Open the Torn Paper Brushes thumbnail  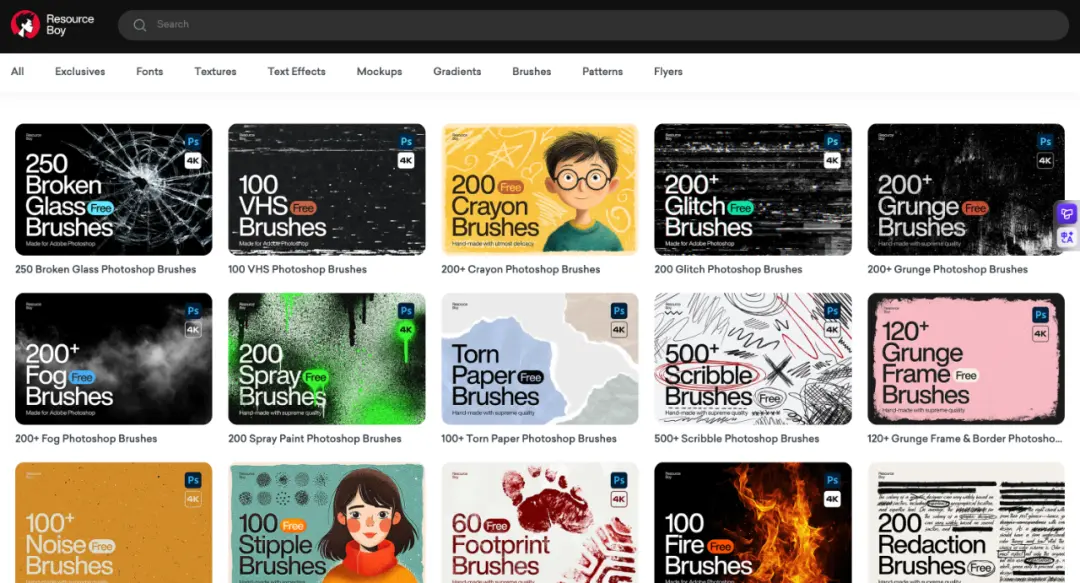[540, 359]
